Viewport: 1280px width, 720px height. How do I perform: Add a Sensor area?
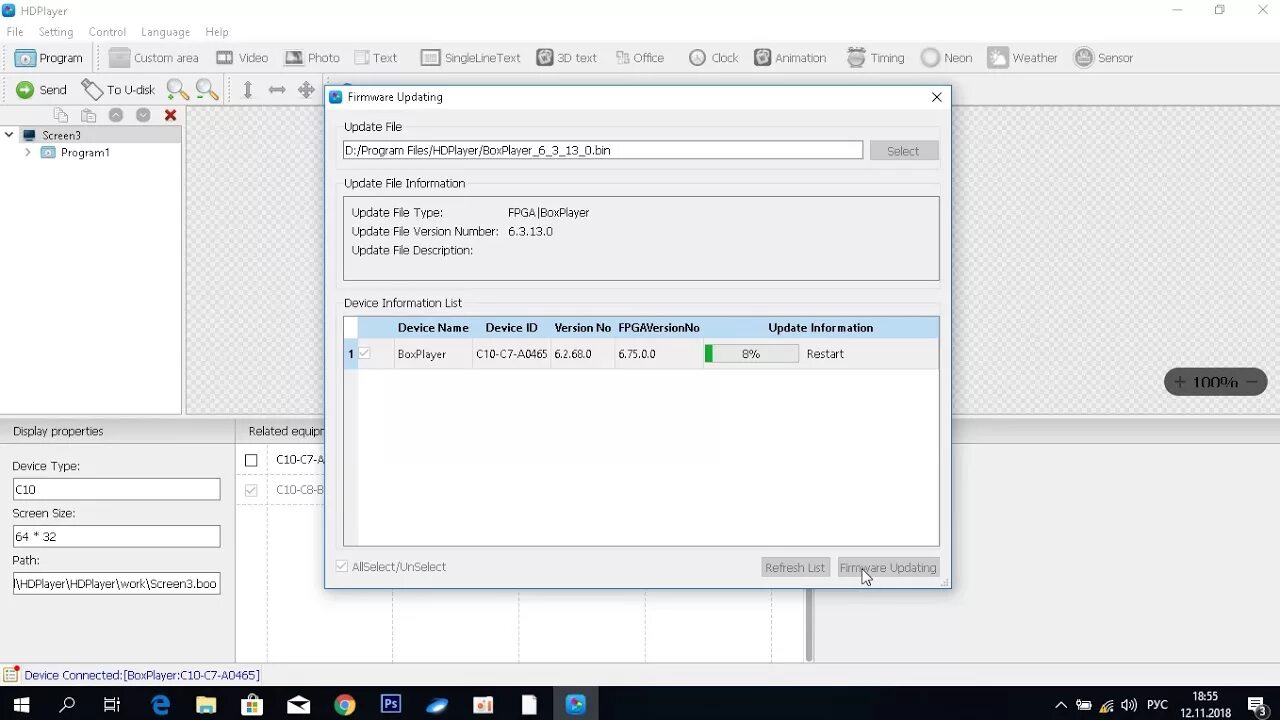1103,58
